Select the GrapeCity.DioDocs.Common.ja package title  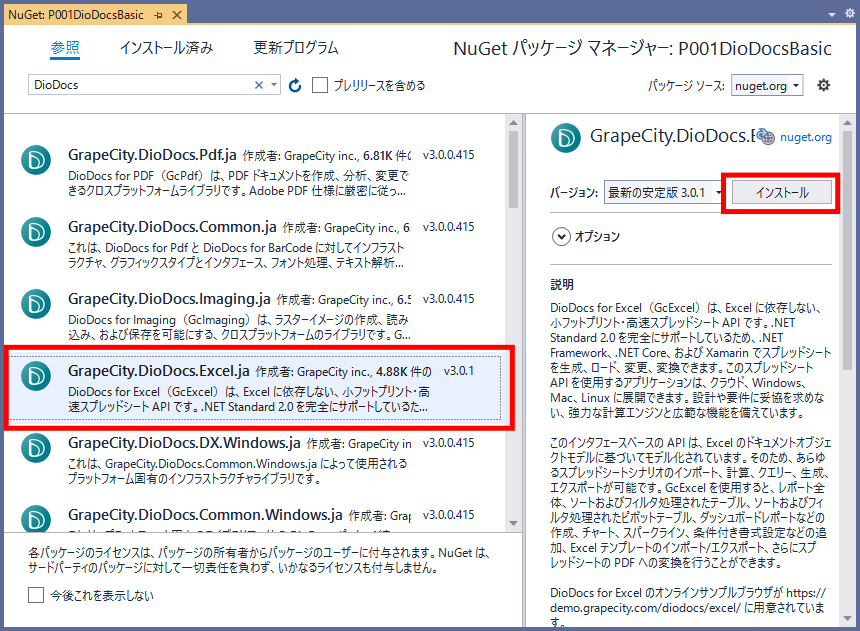tap(172, 227)
